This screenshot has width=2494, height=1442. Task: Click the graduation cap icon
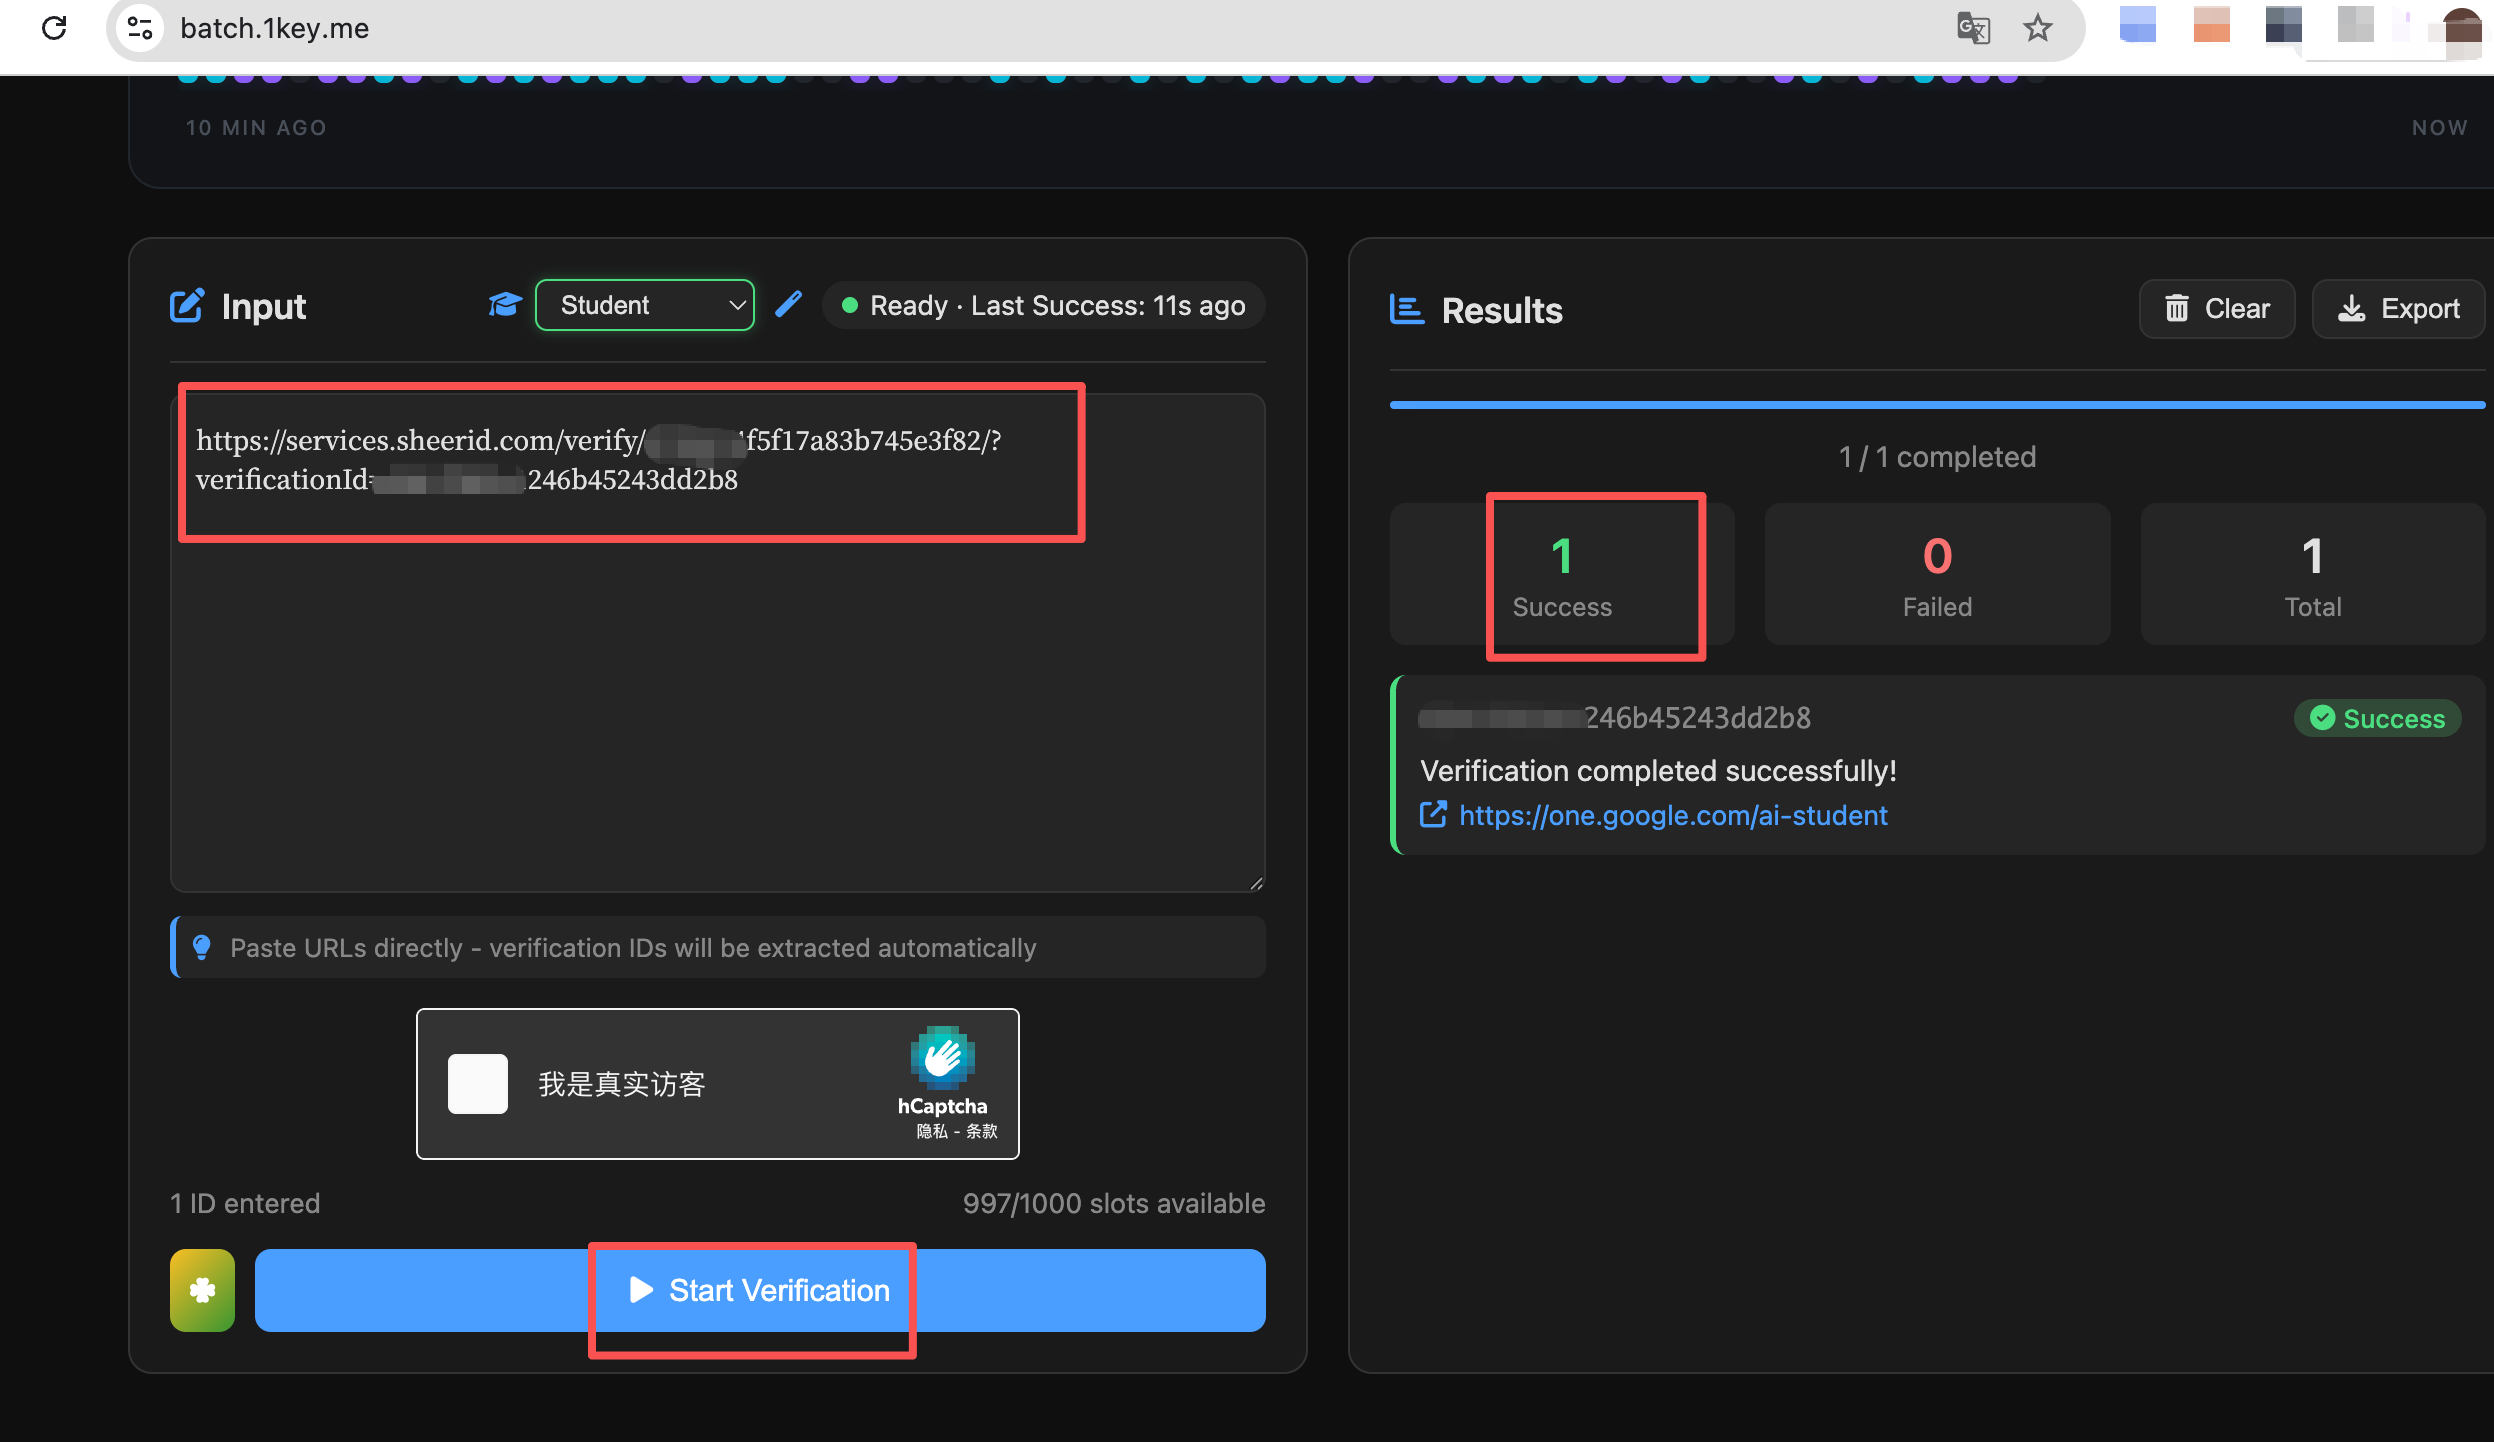[505, 305]
